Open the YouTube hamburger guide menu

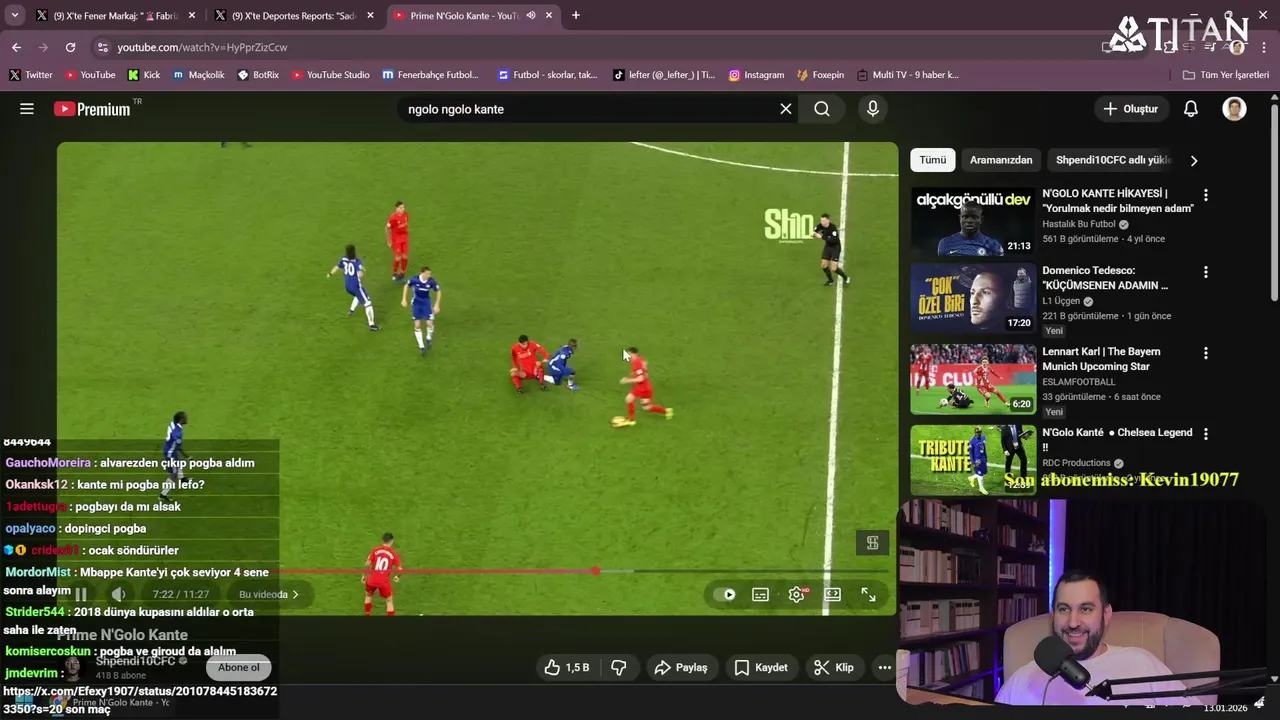(x=27, y=109)
